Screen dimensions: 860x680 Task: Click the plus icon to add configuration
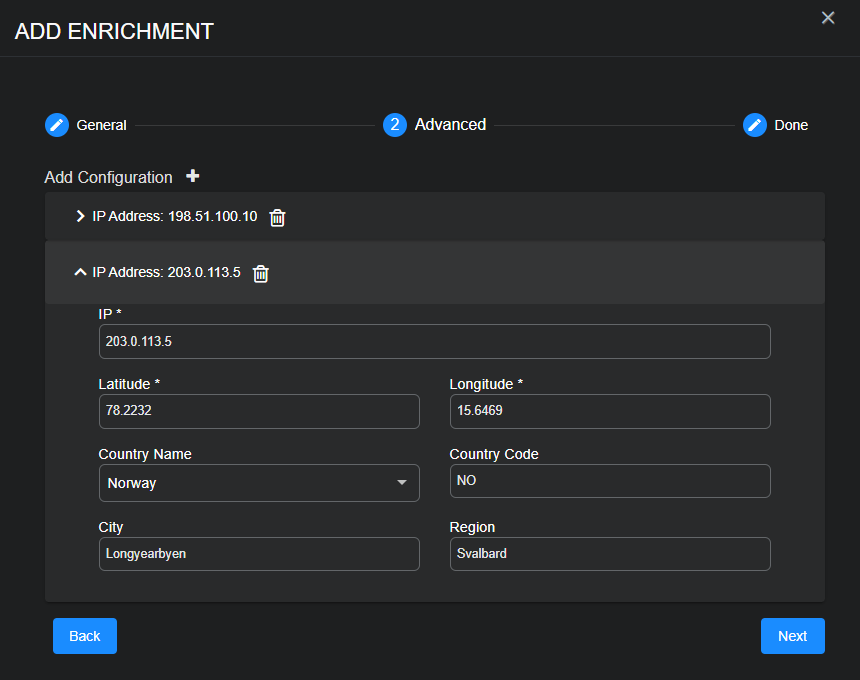point(193,177)
